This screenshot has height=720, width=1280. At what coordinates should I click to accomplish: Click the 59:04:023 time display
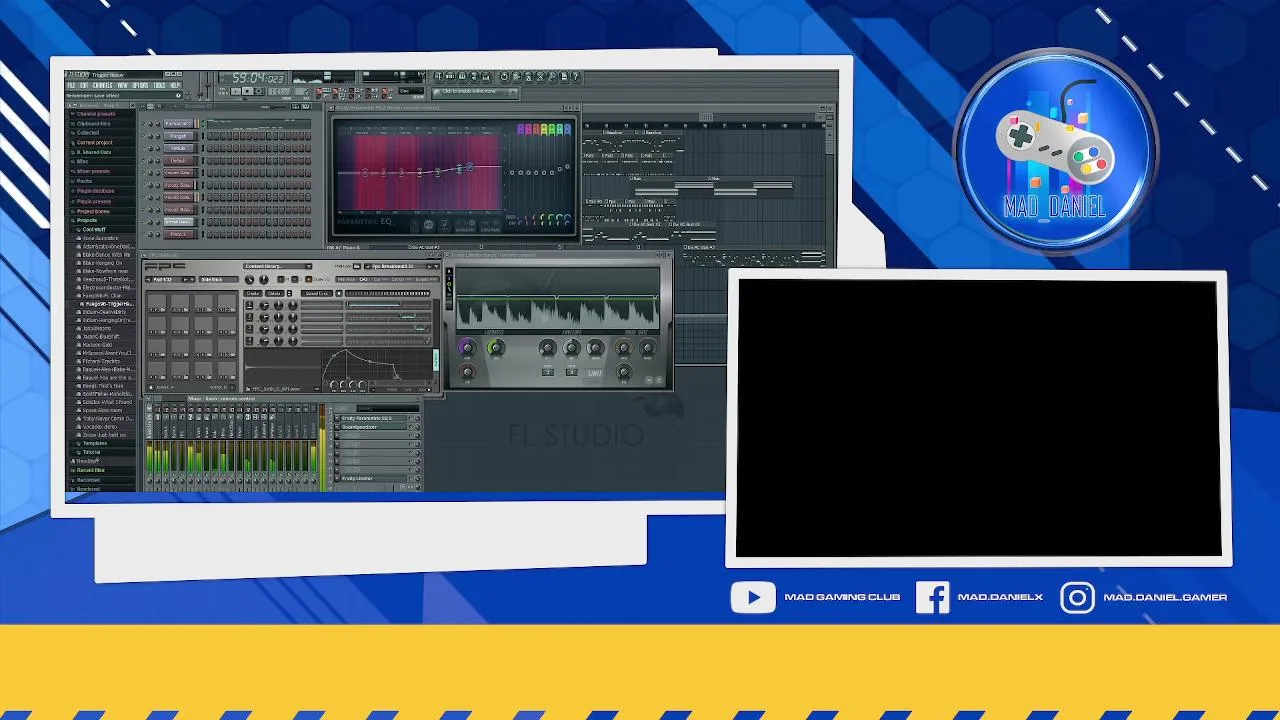[258, 78]
